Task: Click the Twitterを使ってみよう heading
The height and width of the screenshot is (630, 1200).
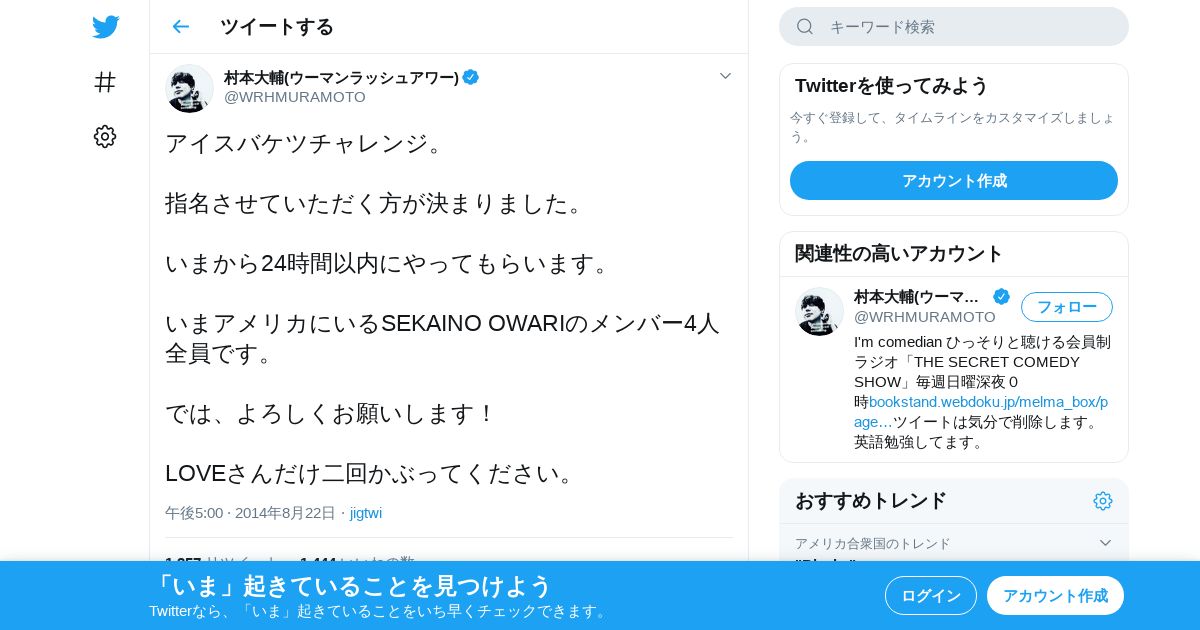Action: (892, 86)
